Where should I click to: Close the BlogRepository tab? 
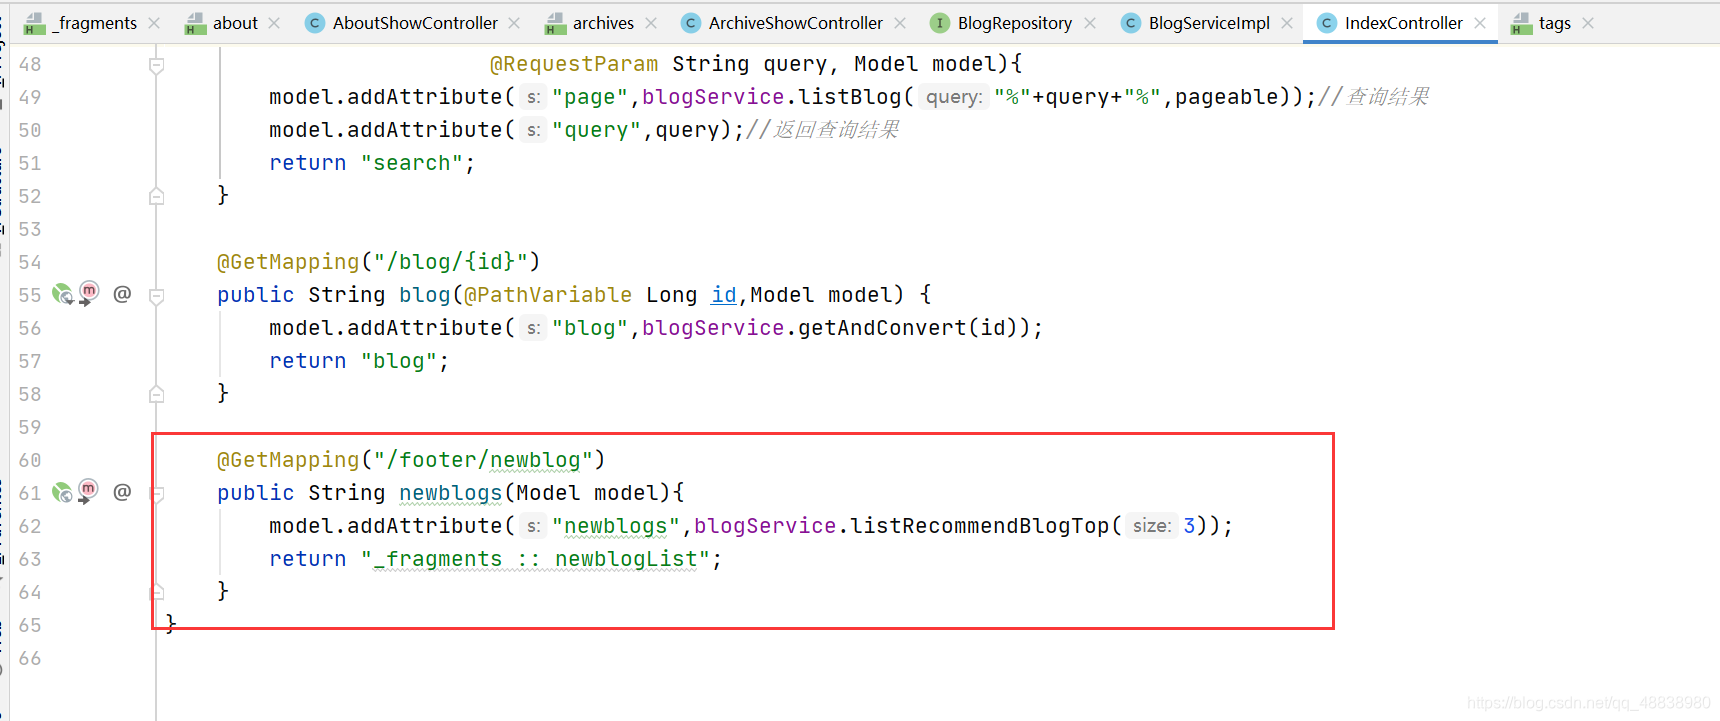pos(1090,23)
